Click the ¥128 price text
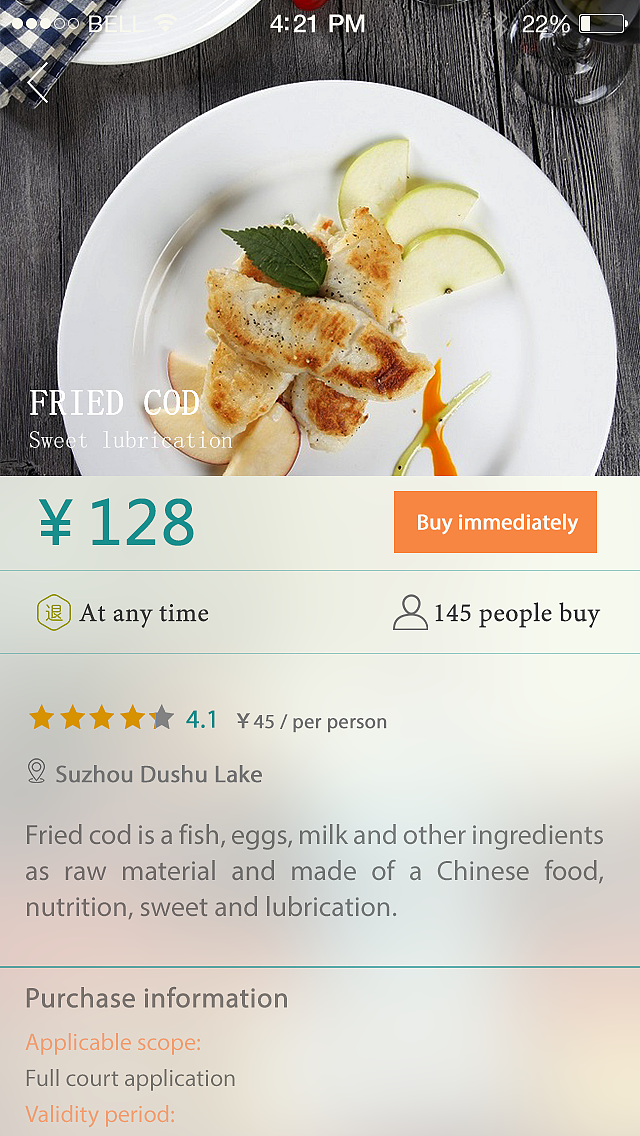The image size is (640, 1136). tap(117, 523)
